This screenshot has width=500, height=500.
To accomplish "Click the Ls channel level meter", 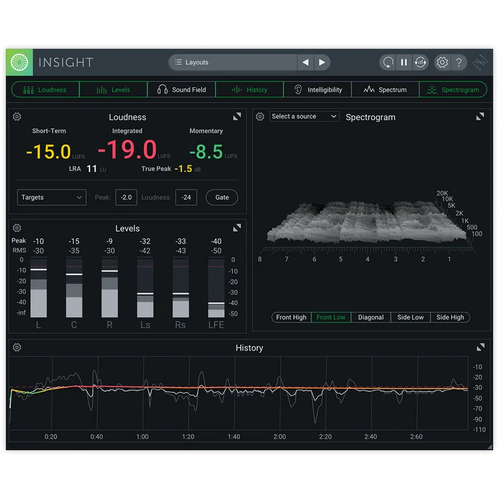I will (x=145, y=287).
